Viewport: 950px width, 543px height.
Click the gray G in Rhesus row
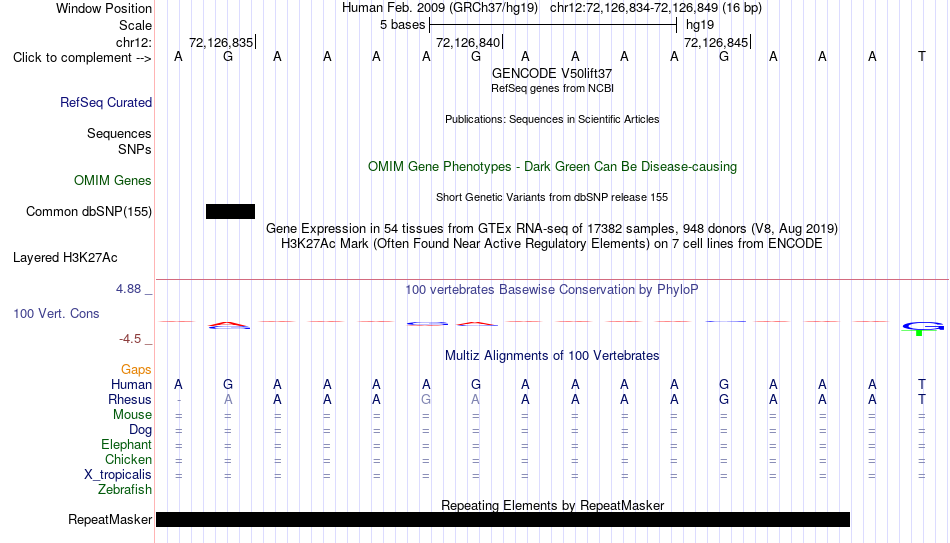426,399
